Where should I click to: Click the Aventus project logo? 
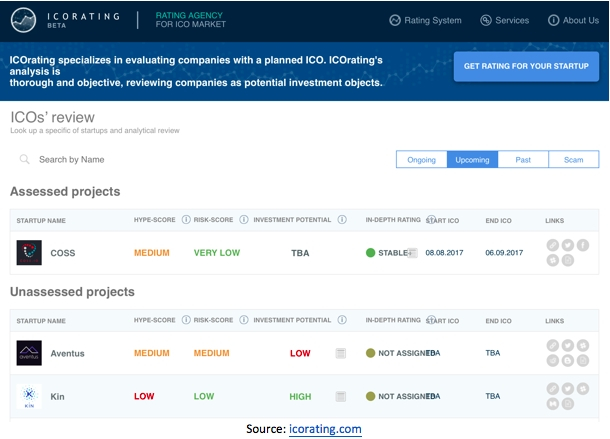29,353
